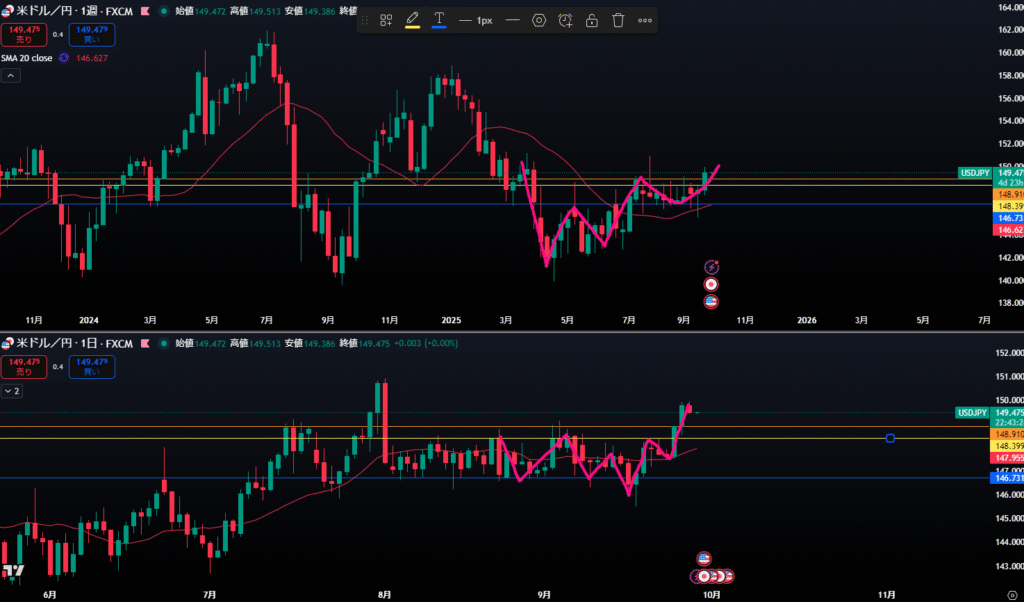Open more options three-dot menu
The width and height of the screenshot is (1024, 602).
point(645,20)
